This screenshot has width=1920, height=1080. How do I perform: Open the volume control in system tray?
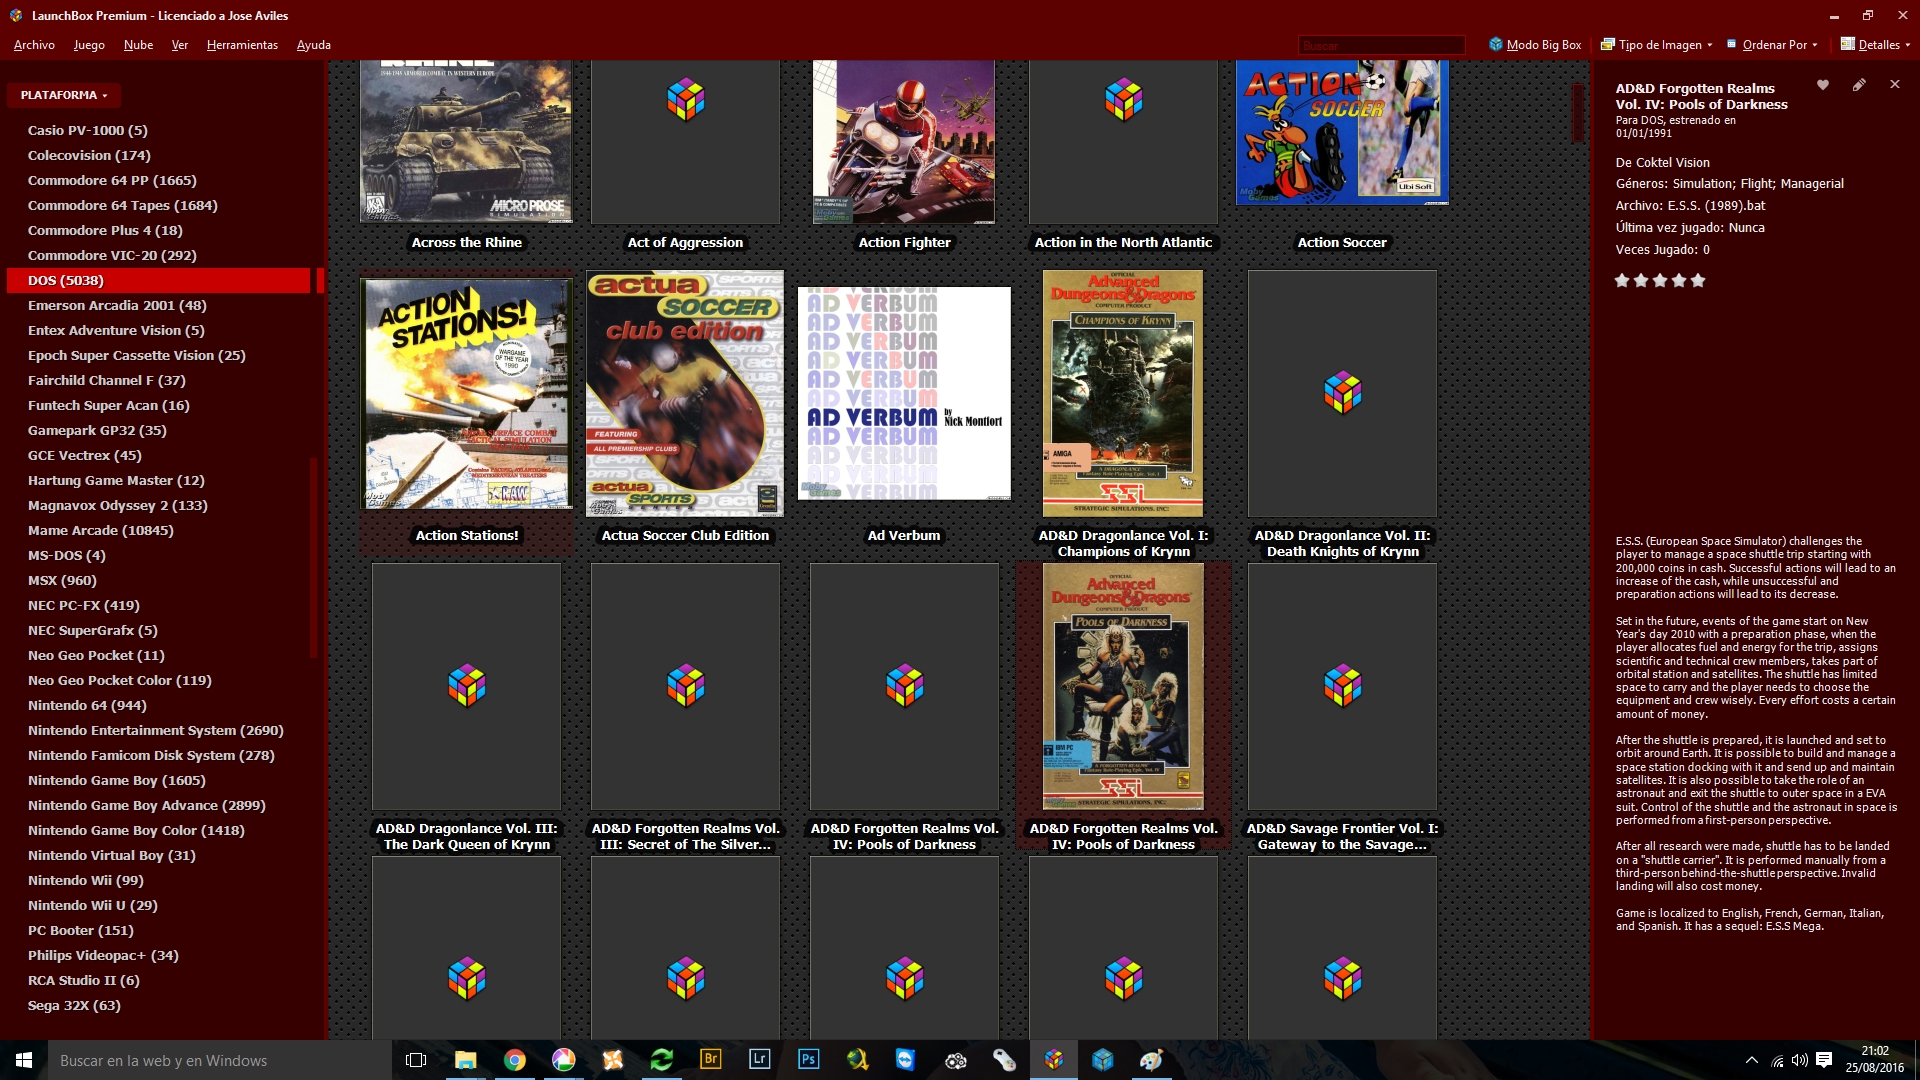1800,1060
